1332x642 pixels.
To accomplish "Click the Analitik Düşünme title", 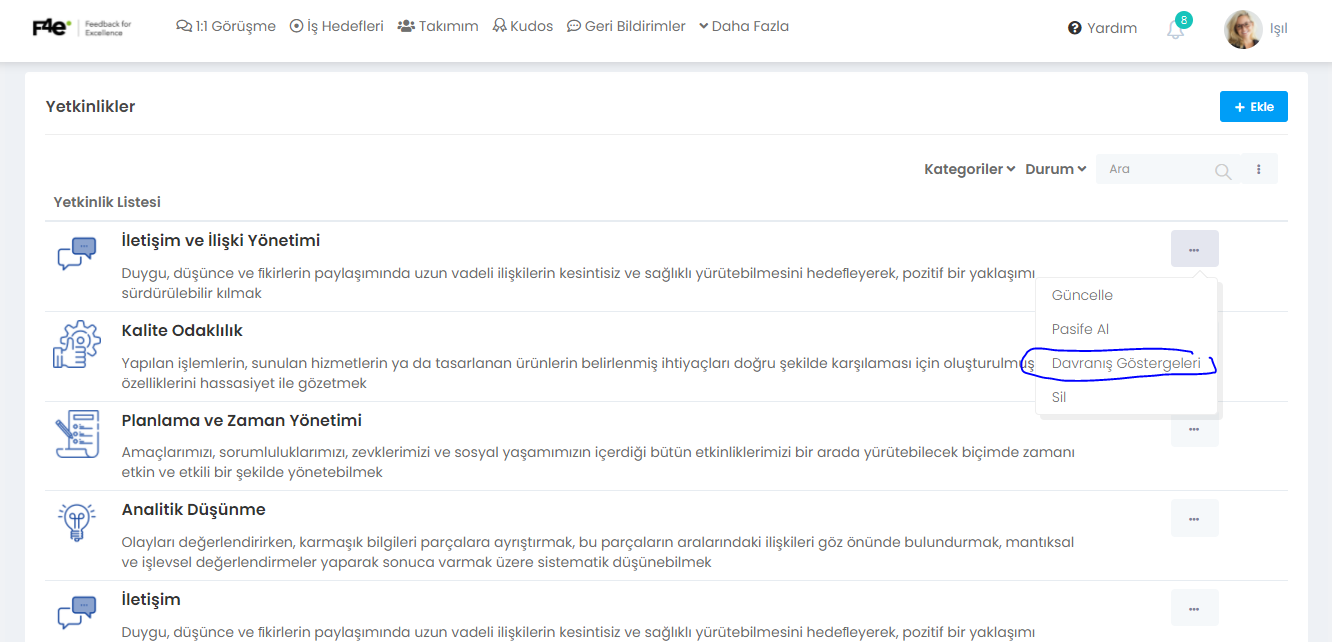I will (194, 509).
